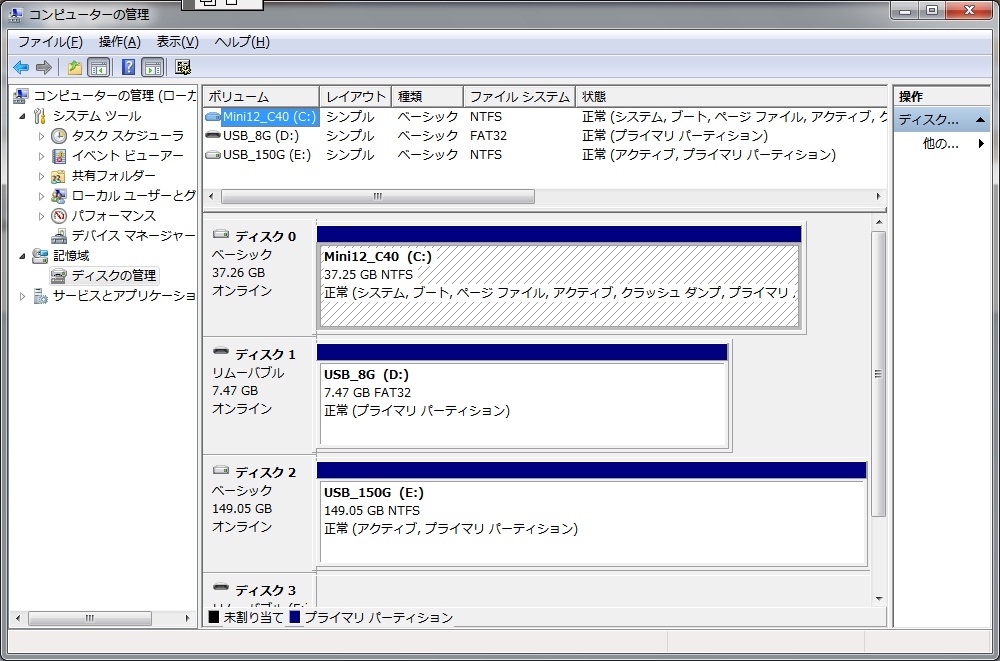Click the tree pane horizontal scrollbar thumb
The width and height of the screenshot is (1000, 661).
(x=90, y=618)
